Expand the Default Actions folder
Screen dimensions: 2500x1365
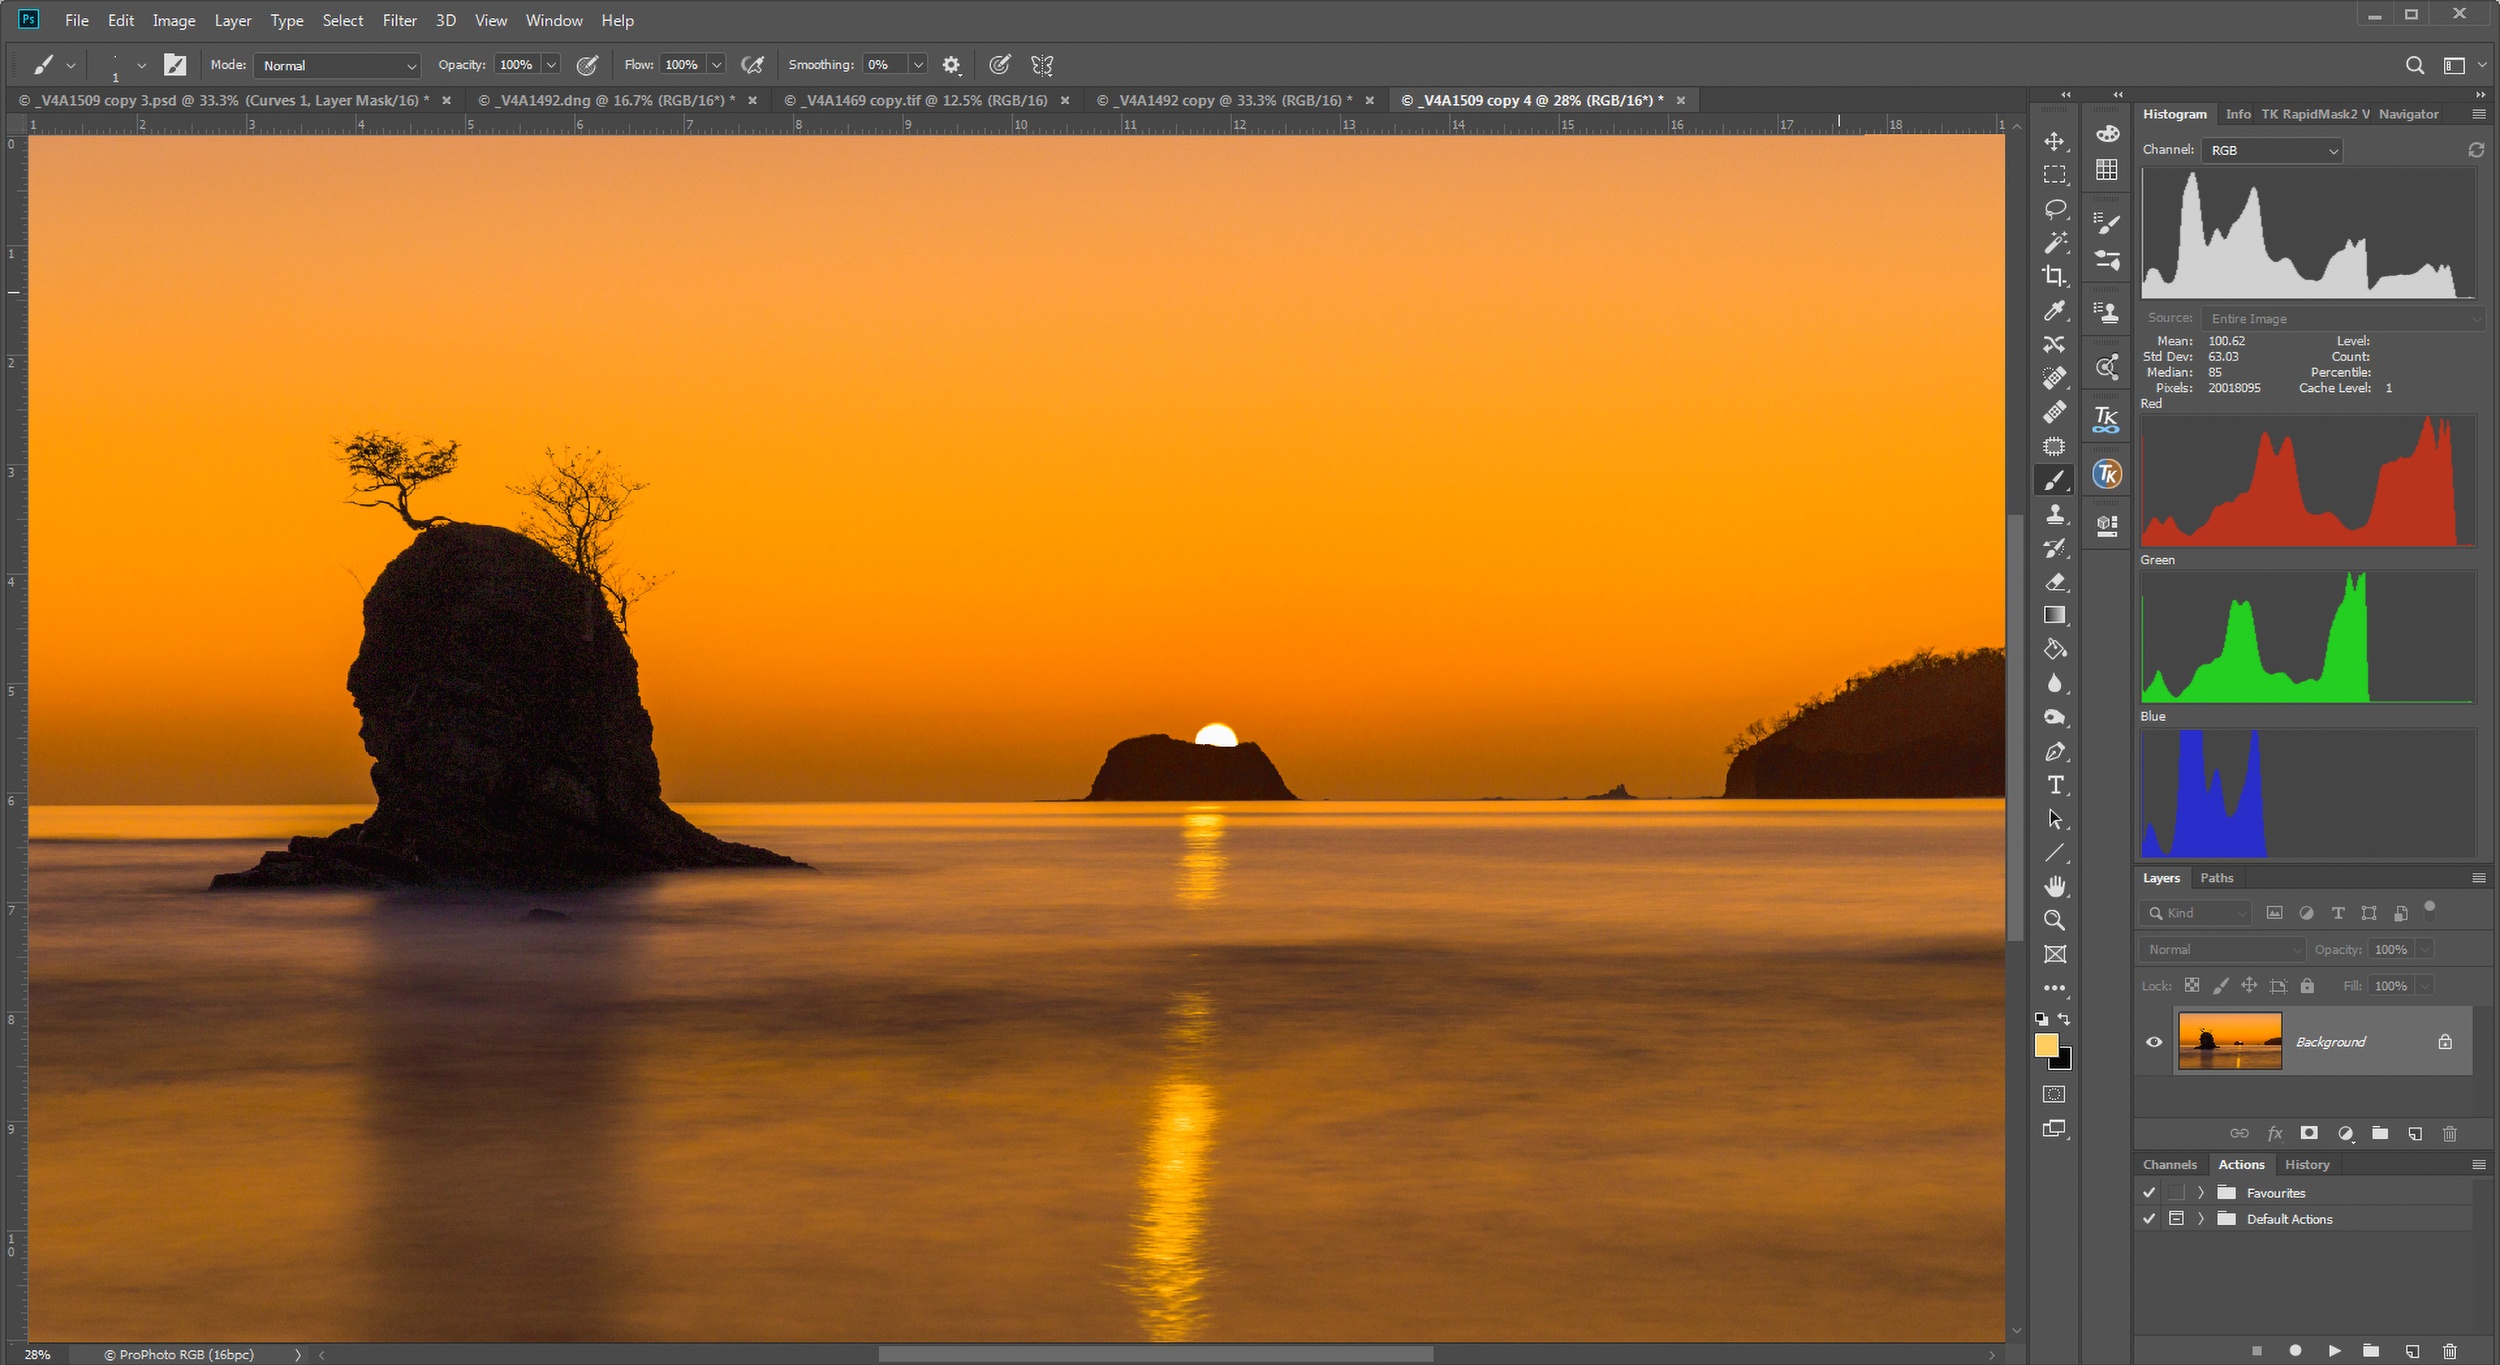[2200, 1218]
